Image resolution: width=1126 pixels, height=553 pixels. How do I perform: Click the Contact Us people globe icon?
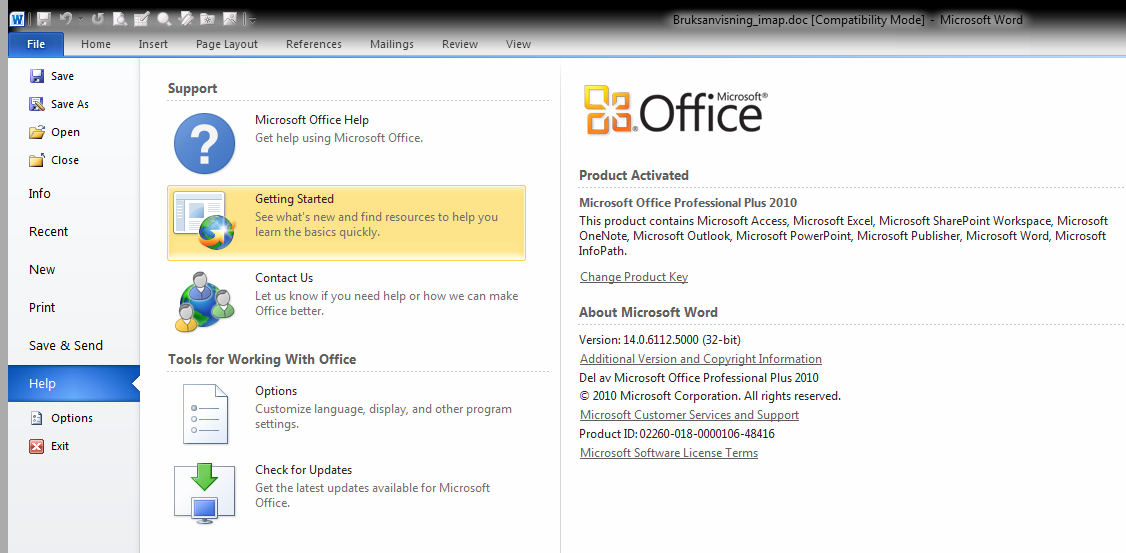(204, 301)
